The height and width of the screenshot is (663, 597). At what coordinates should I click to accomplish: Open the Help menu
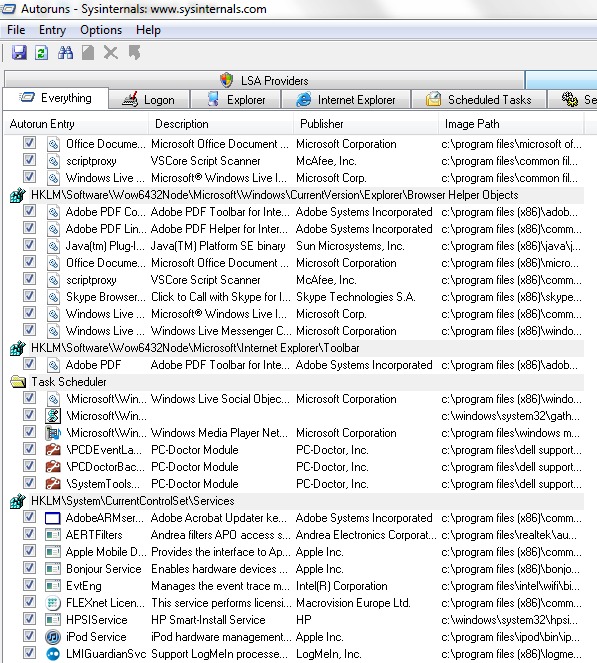click(148, 30)
